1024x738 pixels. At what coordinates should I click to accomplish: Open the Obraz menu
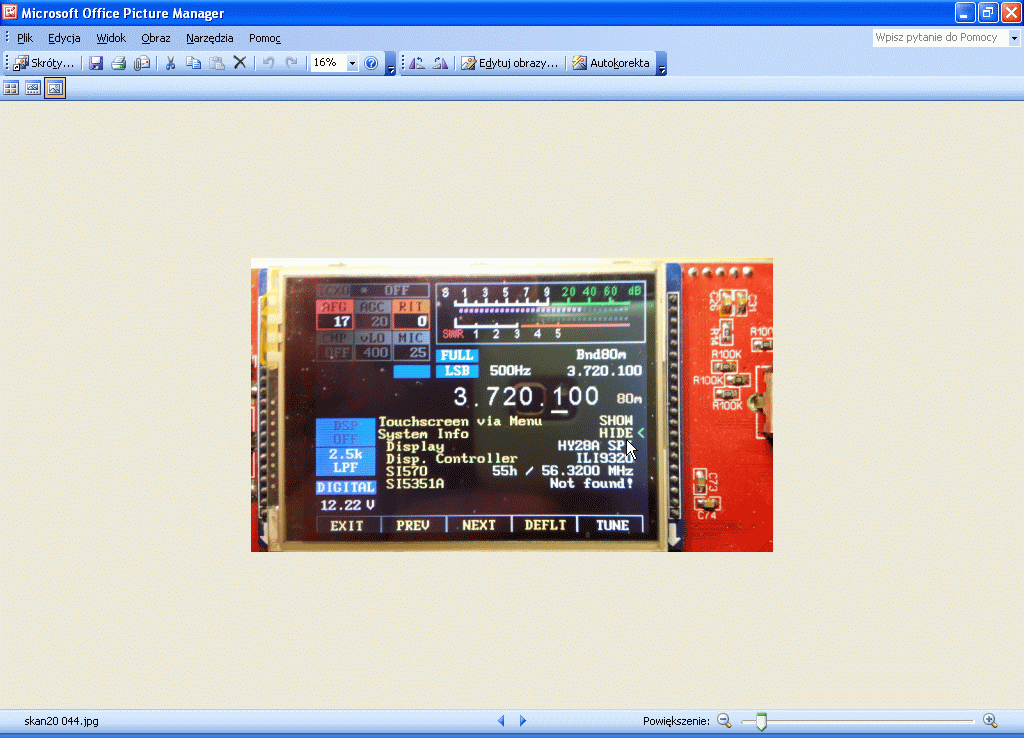pyautogui.click(x=156, y=38)
